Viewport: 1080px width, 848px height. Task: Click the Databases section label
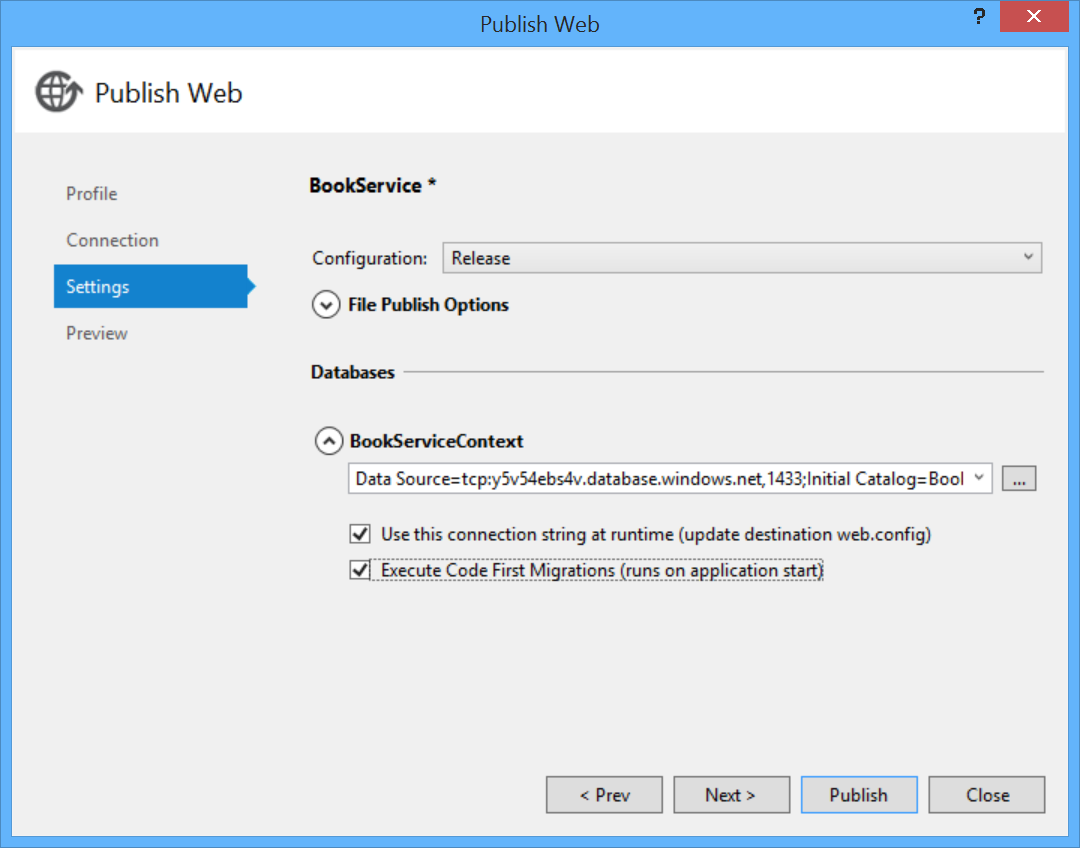point(353,372)
